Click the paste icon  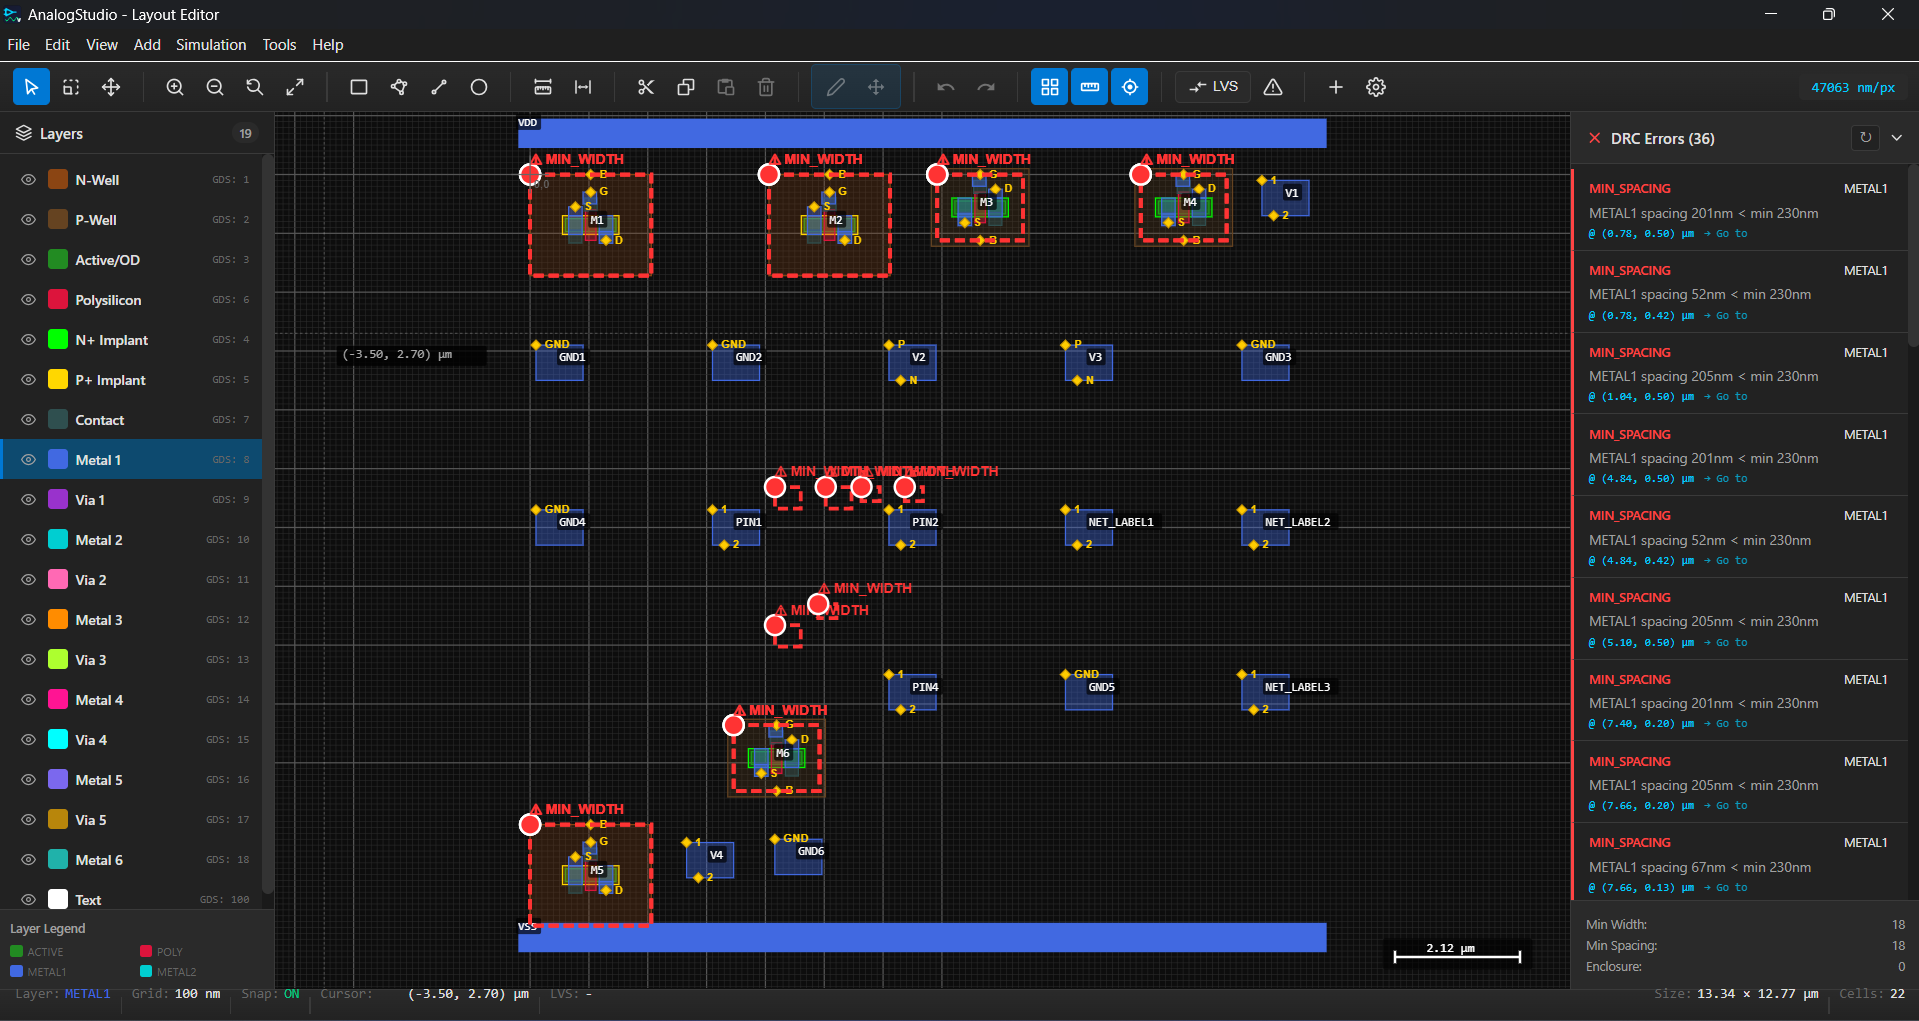tap(726, 87)
